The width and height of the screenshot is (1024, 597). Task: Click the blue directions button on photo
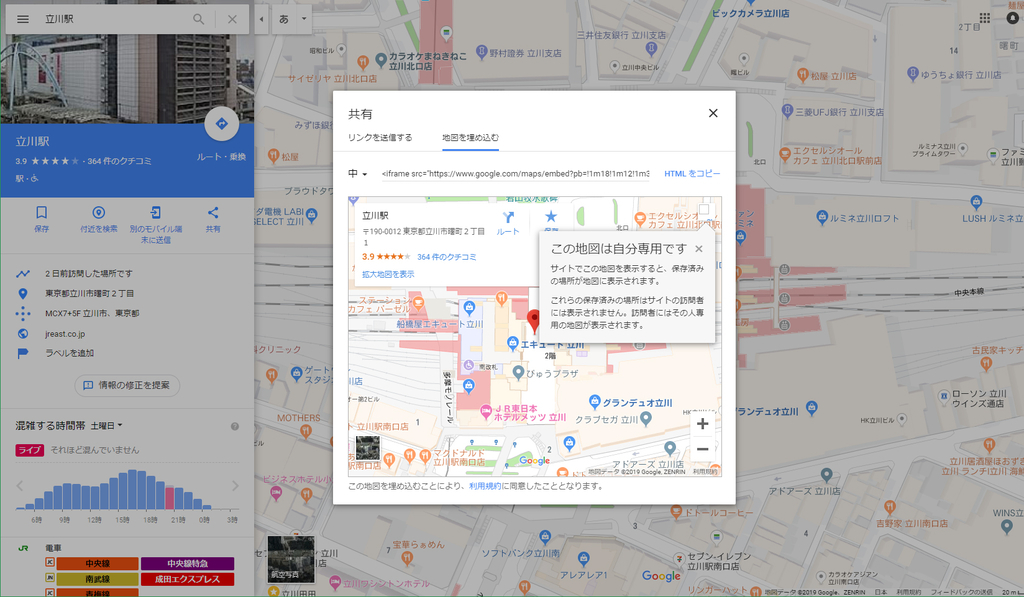point(221,123)
